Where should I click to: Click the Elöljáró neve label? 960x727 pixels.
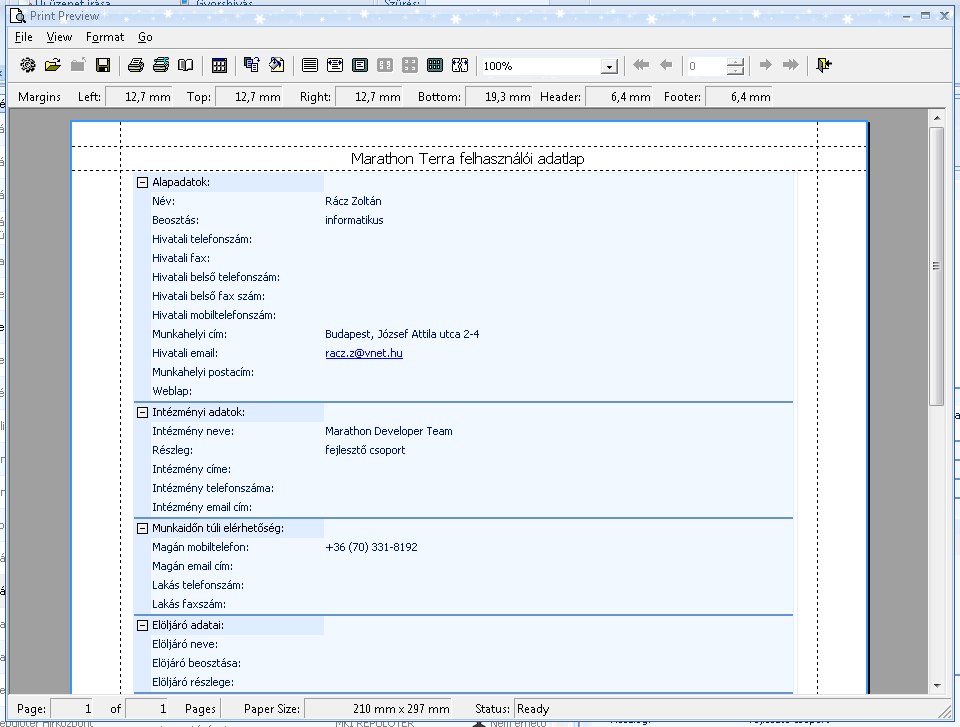185,644
